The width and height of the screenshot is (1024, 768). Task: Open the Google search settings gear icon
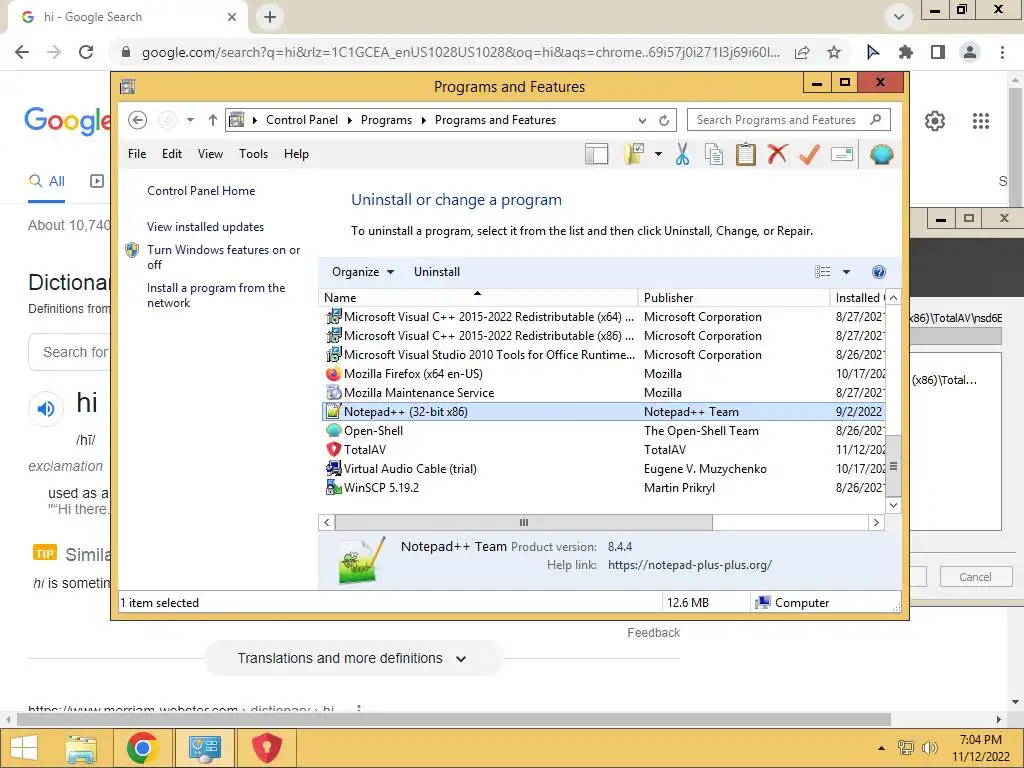pos(935,121)
